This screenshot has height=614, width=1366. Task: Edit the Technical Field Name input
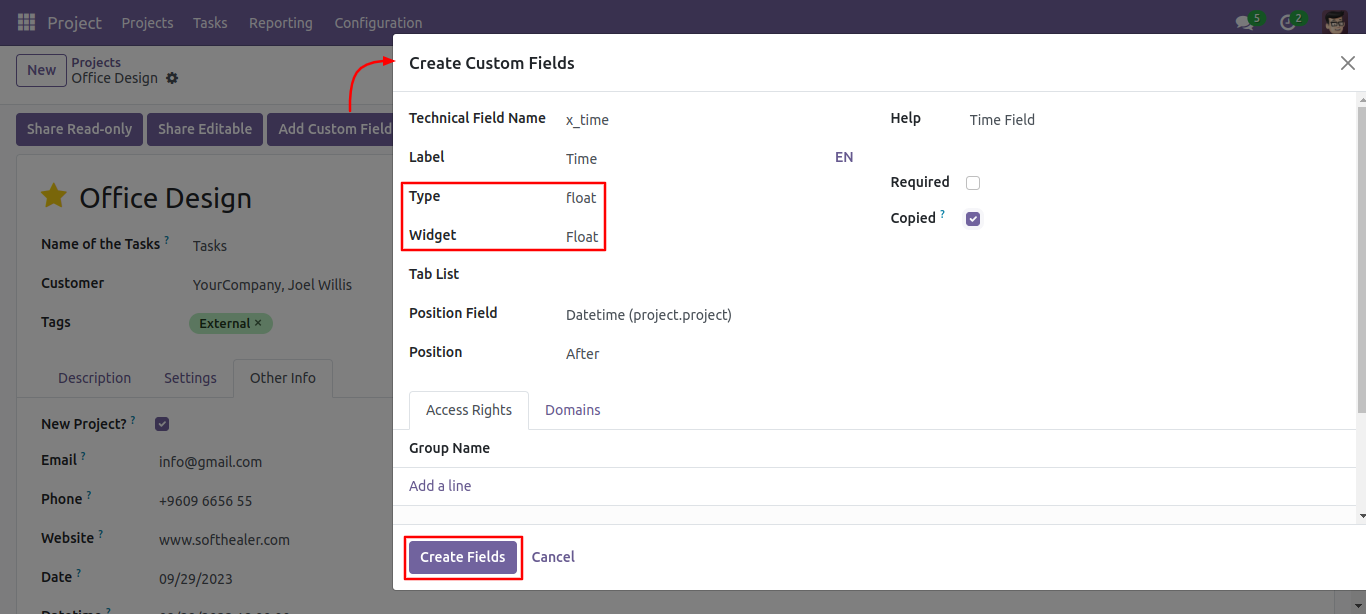(x=710, y=120)
